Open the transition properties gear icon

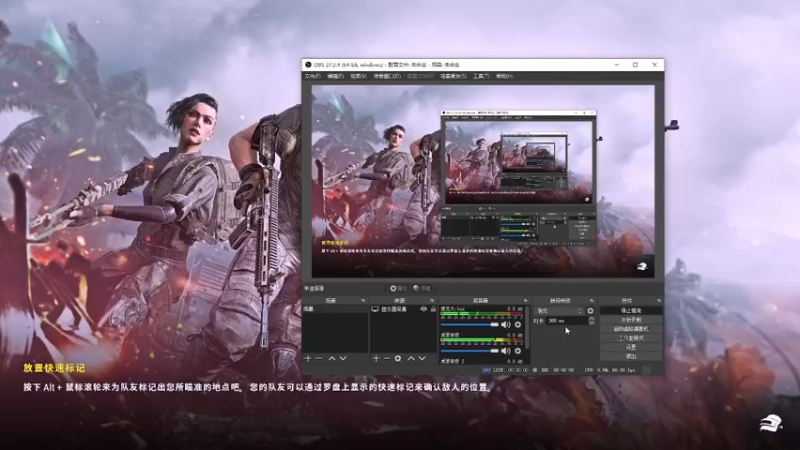pos(590,311)
